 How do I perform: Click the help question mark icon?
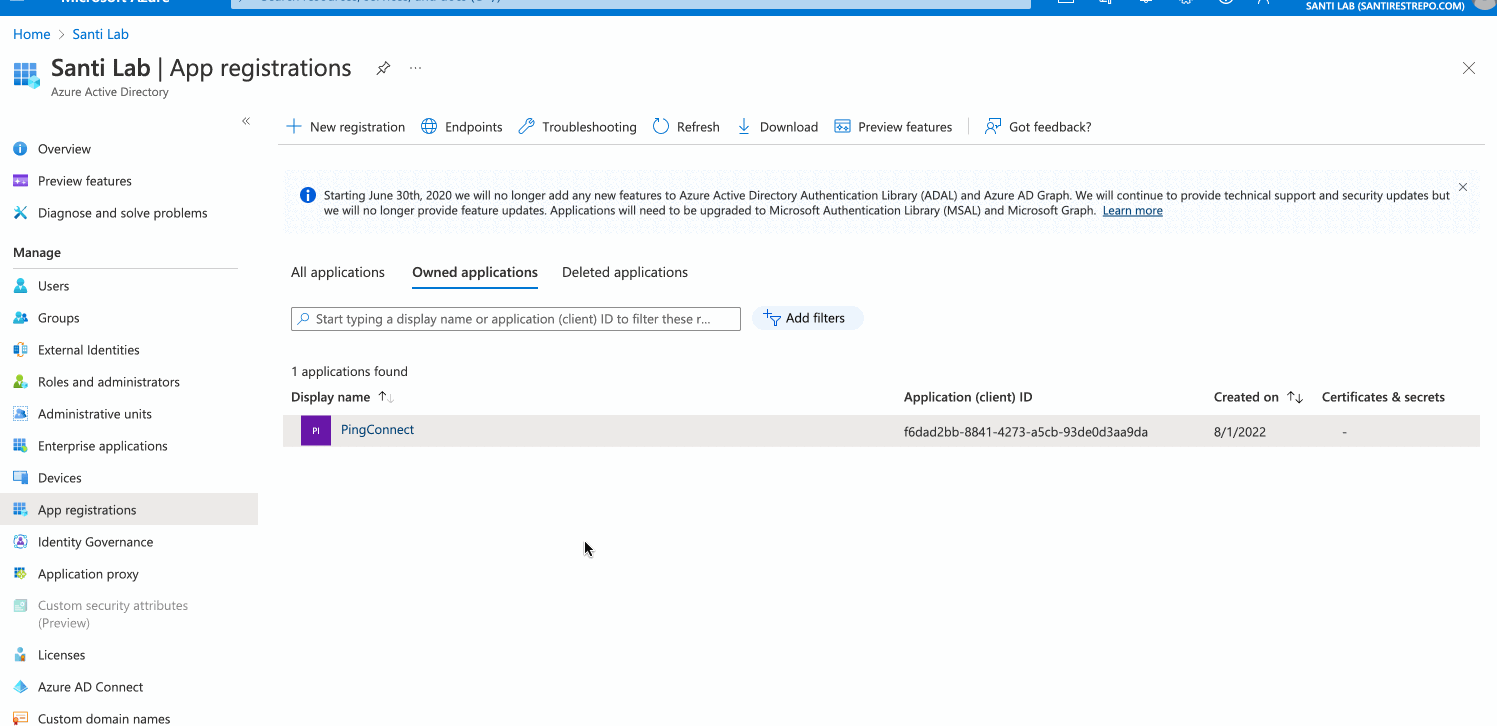click(1224, 3)
